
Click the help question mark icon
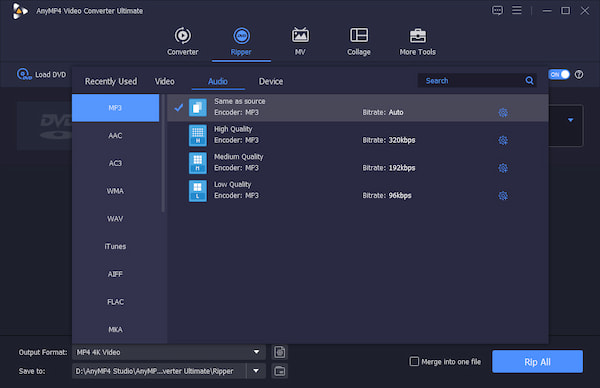(x=579, y=74)
